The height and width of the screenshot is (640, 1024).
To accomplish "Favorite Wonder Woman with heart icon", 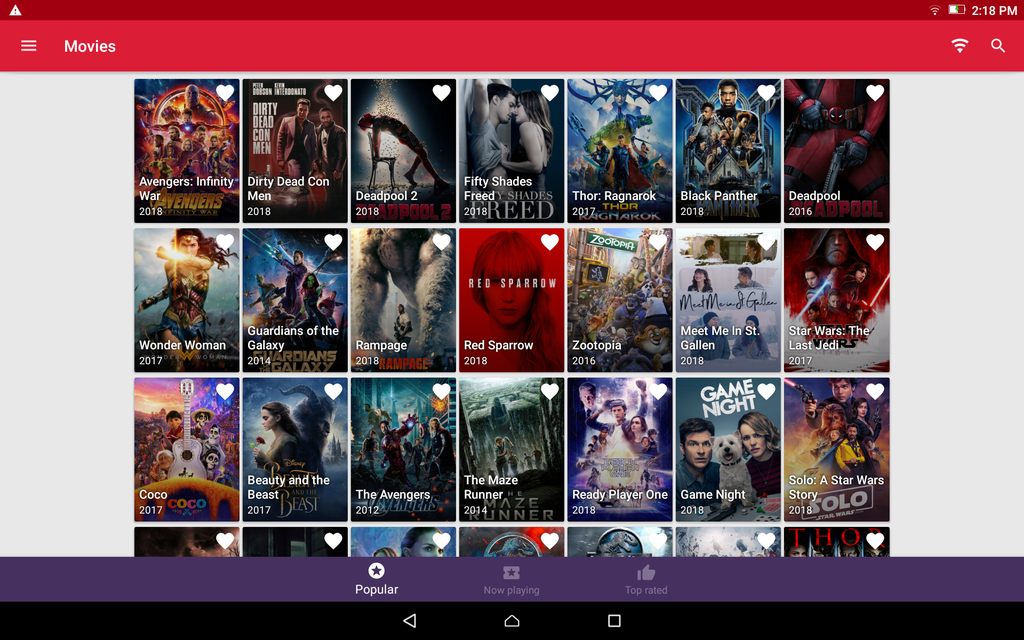I will [x=225, y=242].
